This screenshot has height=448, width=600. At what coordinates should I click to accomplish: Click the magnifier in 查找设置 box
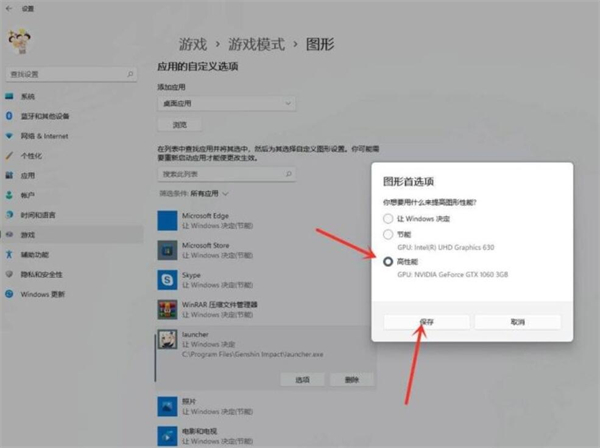130,74
